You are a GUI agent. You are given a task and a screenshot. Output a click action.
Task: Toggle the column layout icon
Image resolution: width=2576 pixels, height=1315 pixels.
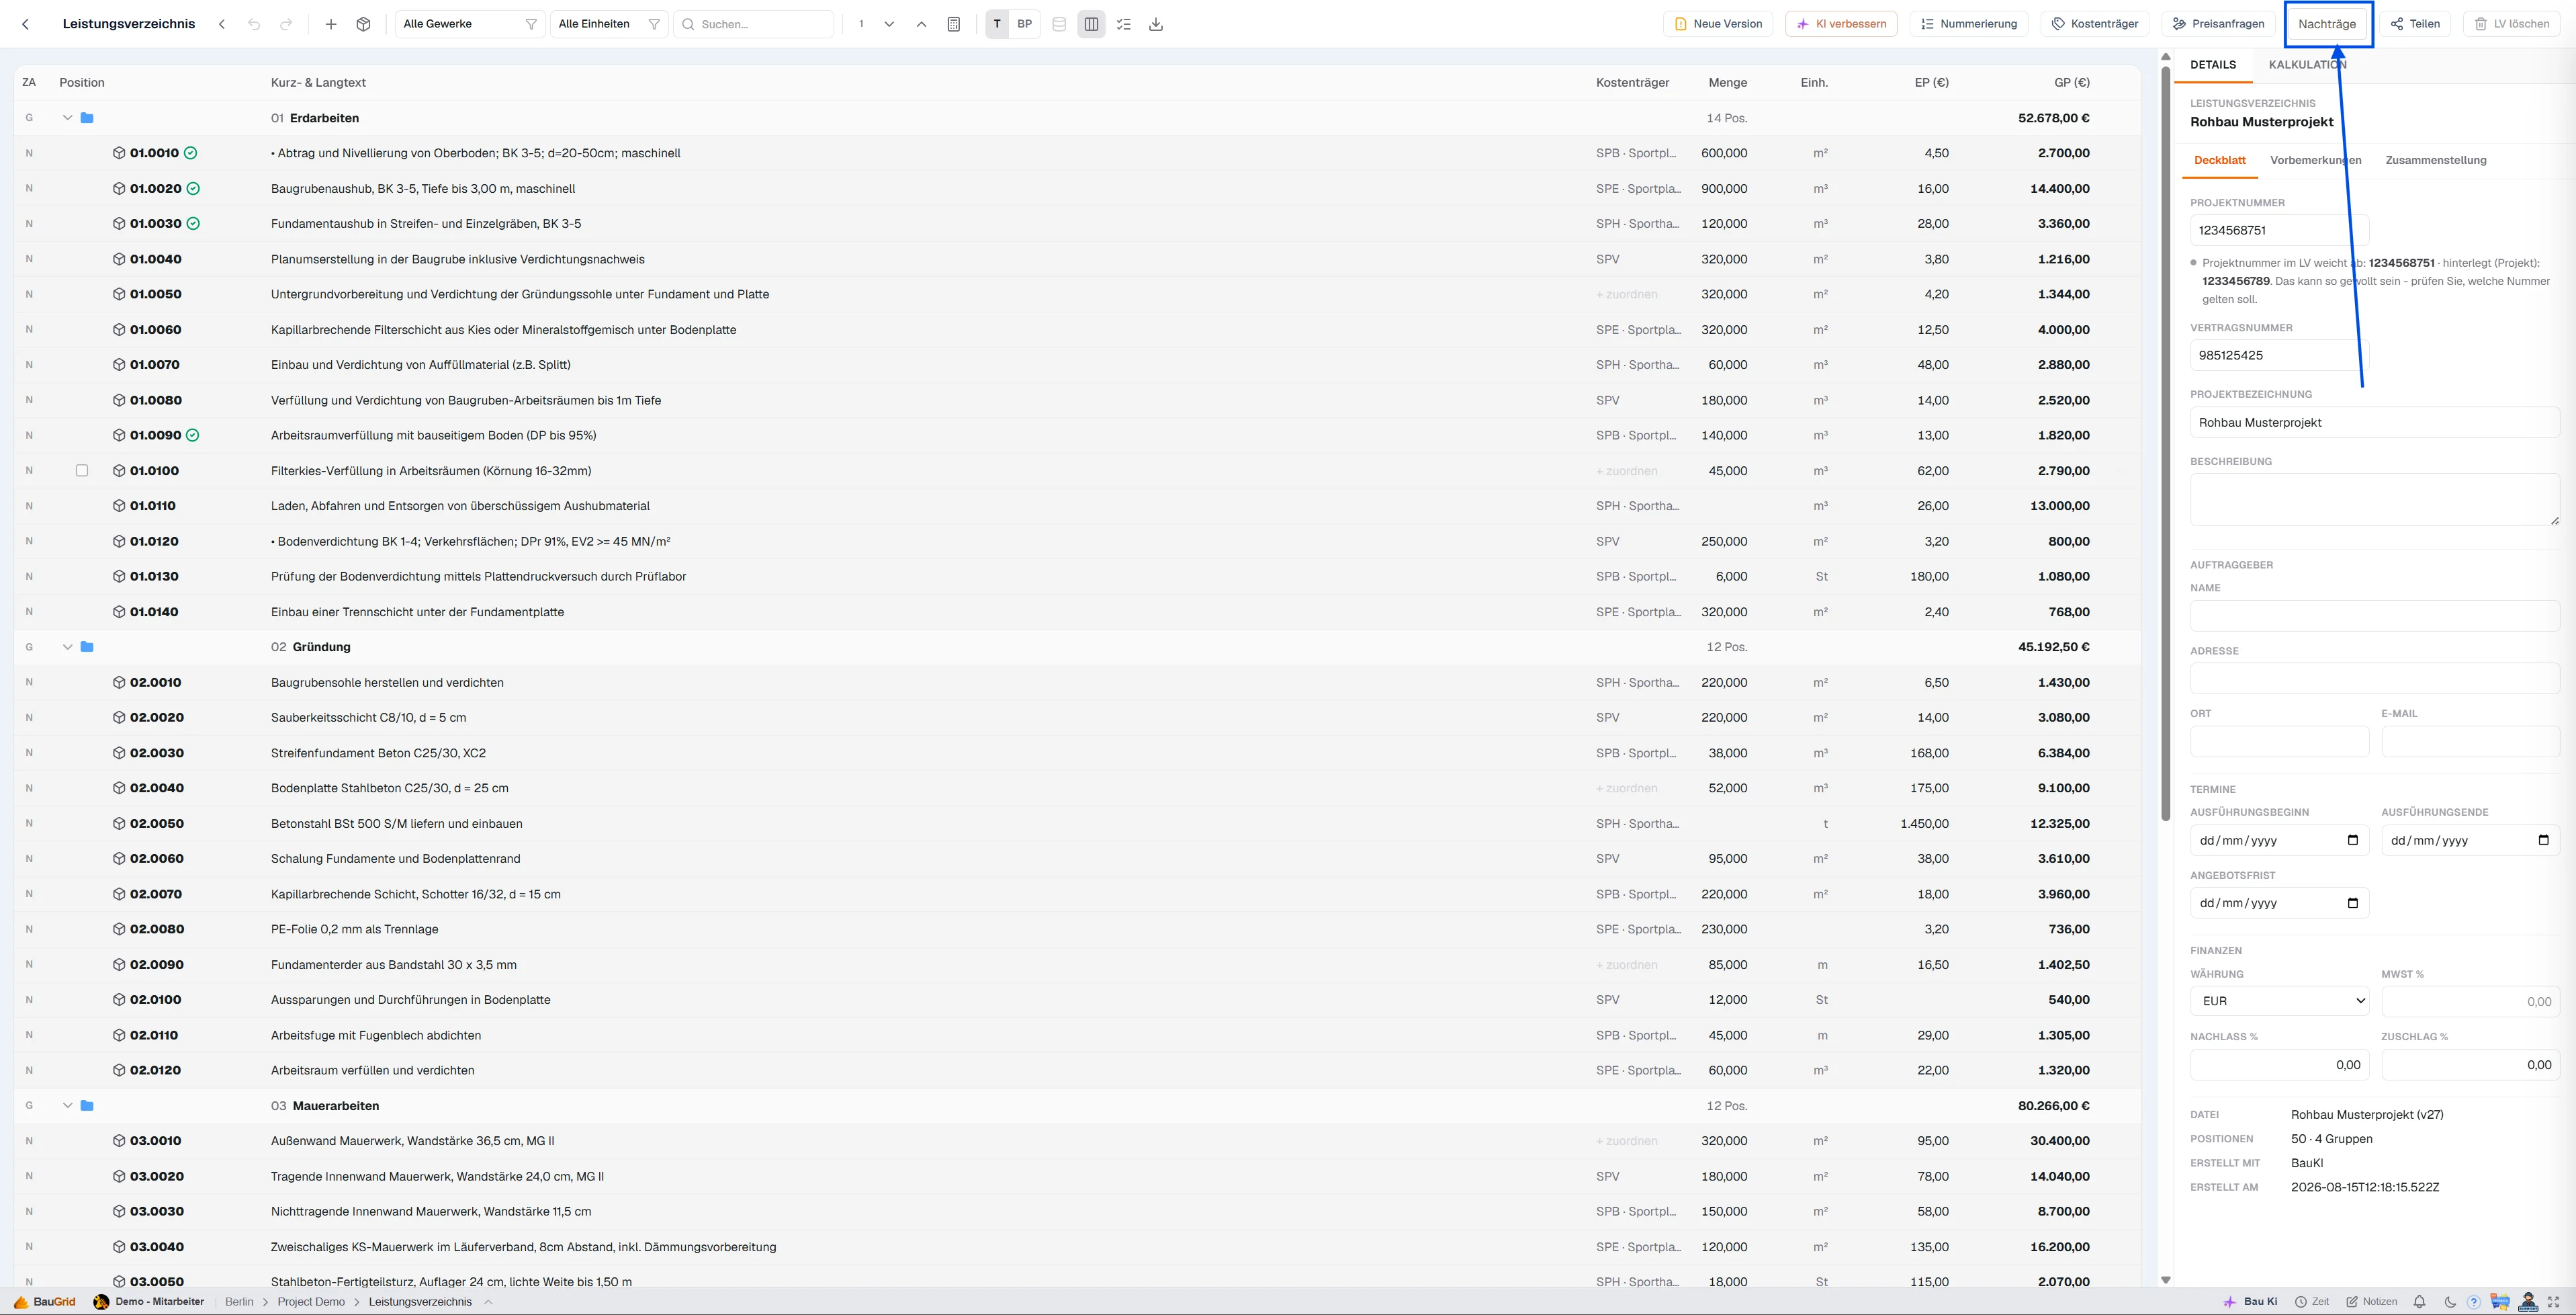point(1091,24)
